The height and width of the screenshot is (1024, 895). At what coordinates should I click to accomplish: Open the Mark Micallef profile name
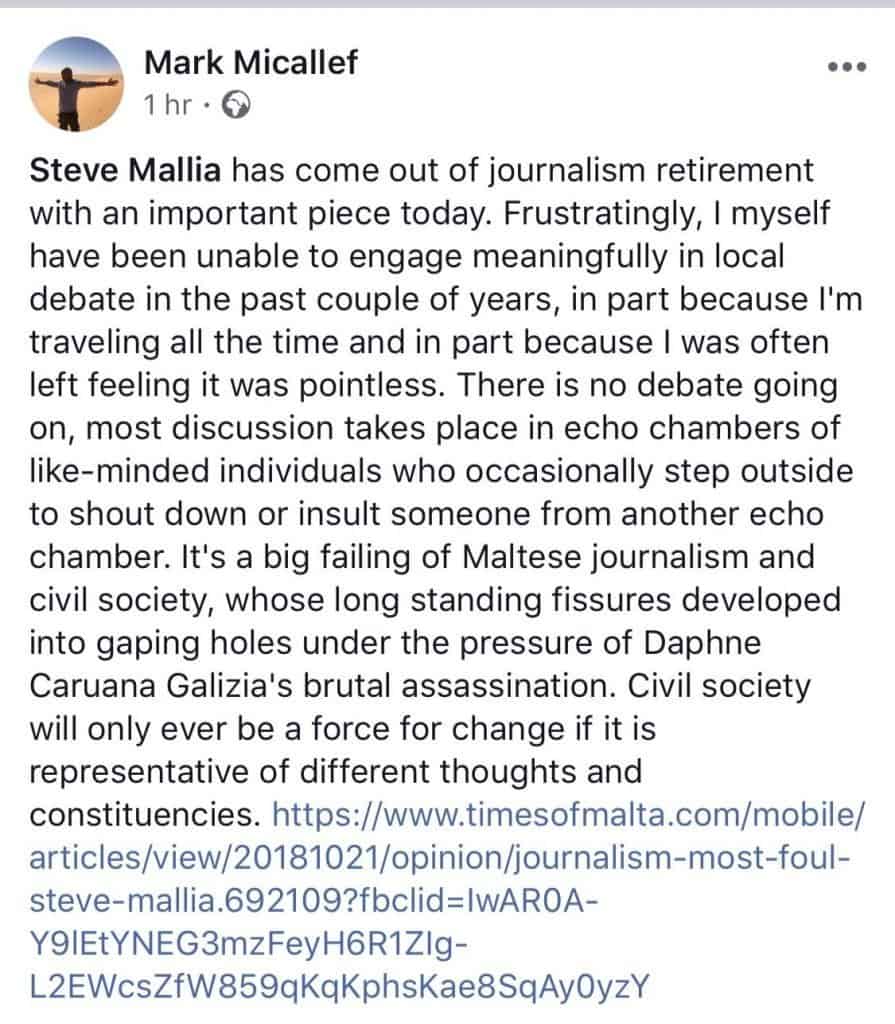coord(250,63)
